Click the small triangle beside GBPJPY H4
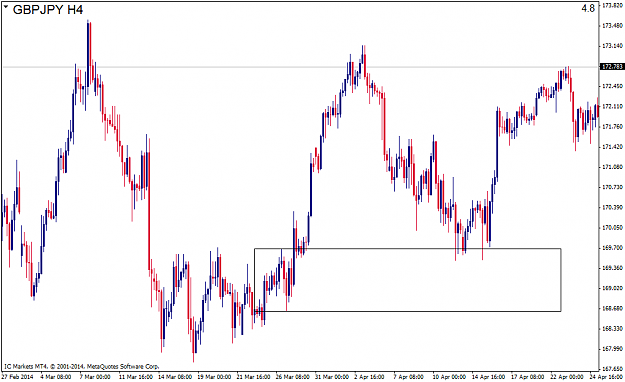Viewport: 625px width, 382px height. [x=6, y=6]
